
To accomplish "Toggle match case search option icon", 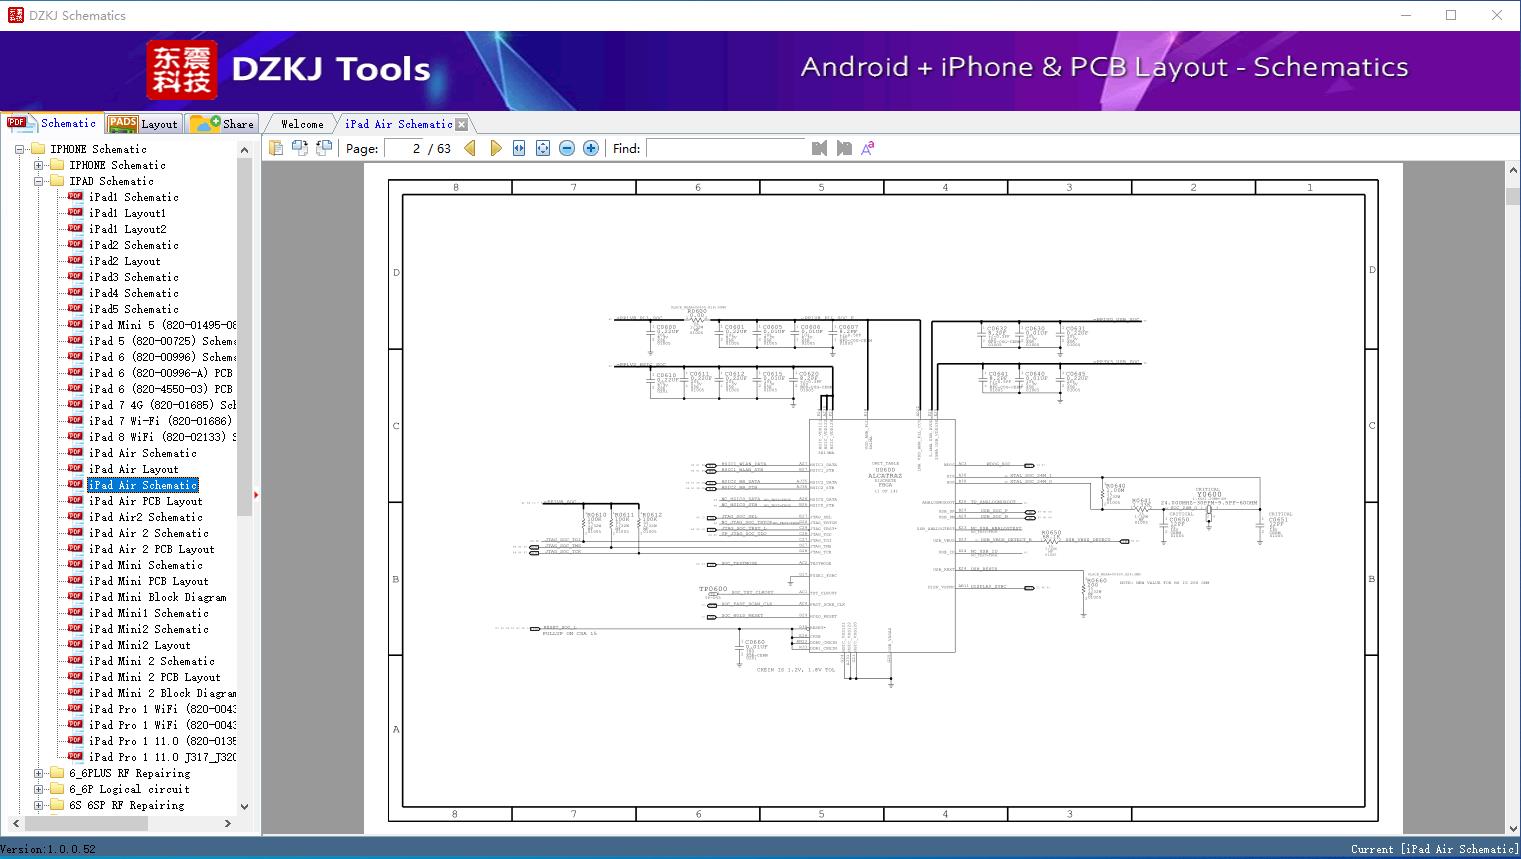I will tap(868, 148).
